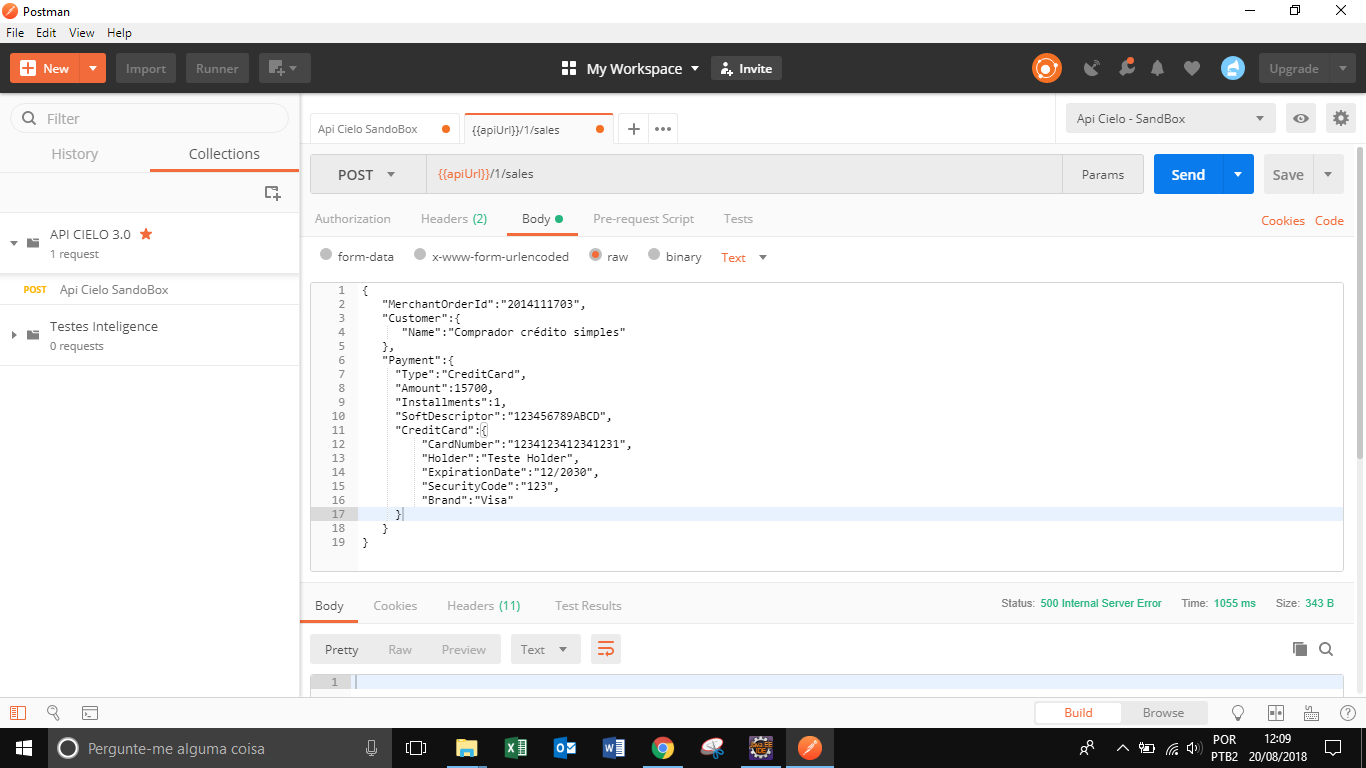Click the New button
This screenshot has height=768, width=1366.
click(44, 68)
